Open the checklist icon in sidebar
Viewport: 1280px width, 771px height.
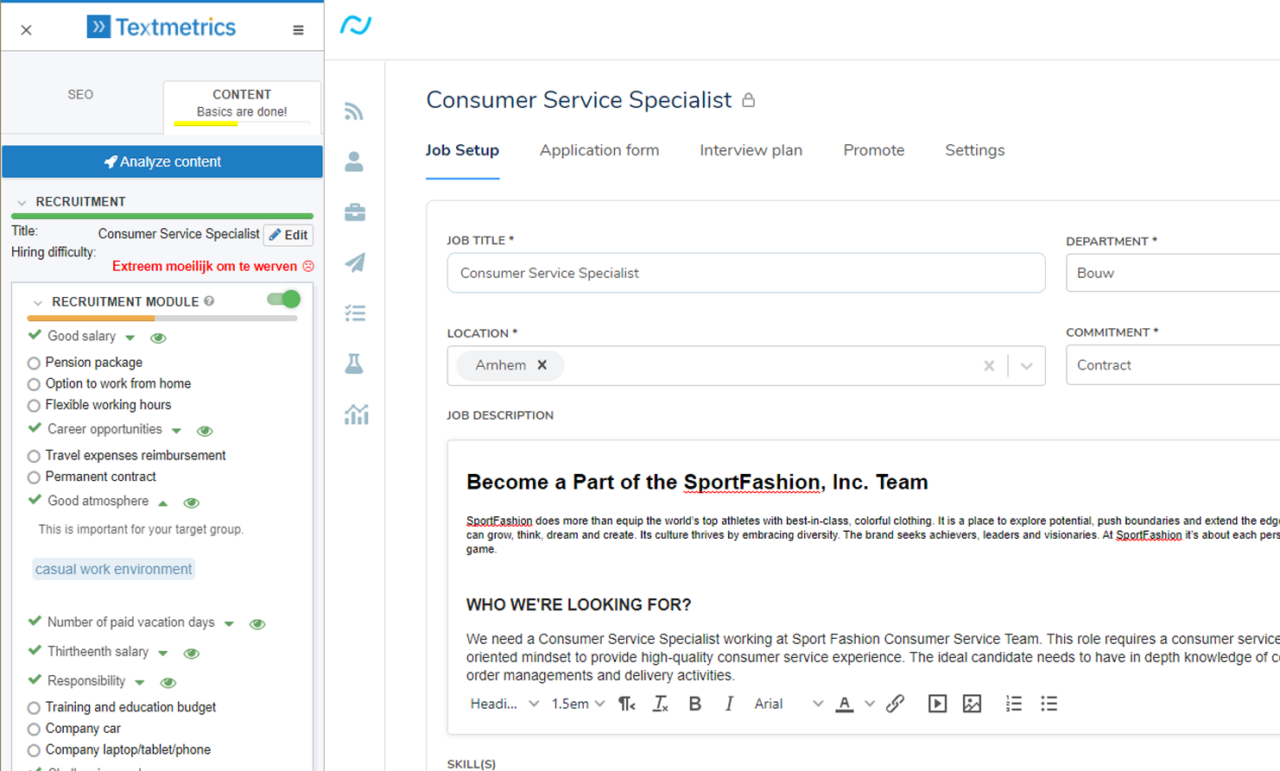click(354, 313)
